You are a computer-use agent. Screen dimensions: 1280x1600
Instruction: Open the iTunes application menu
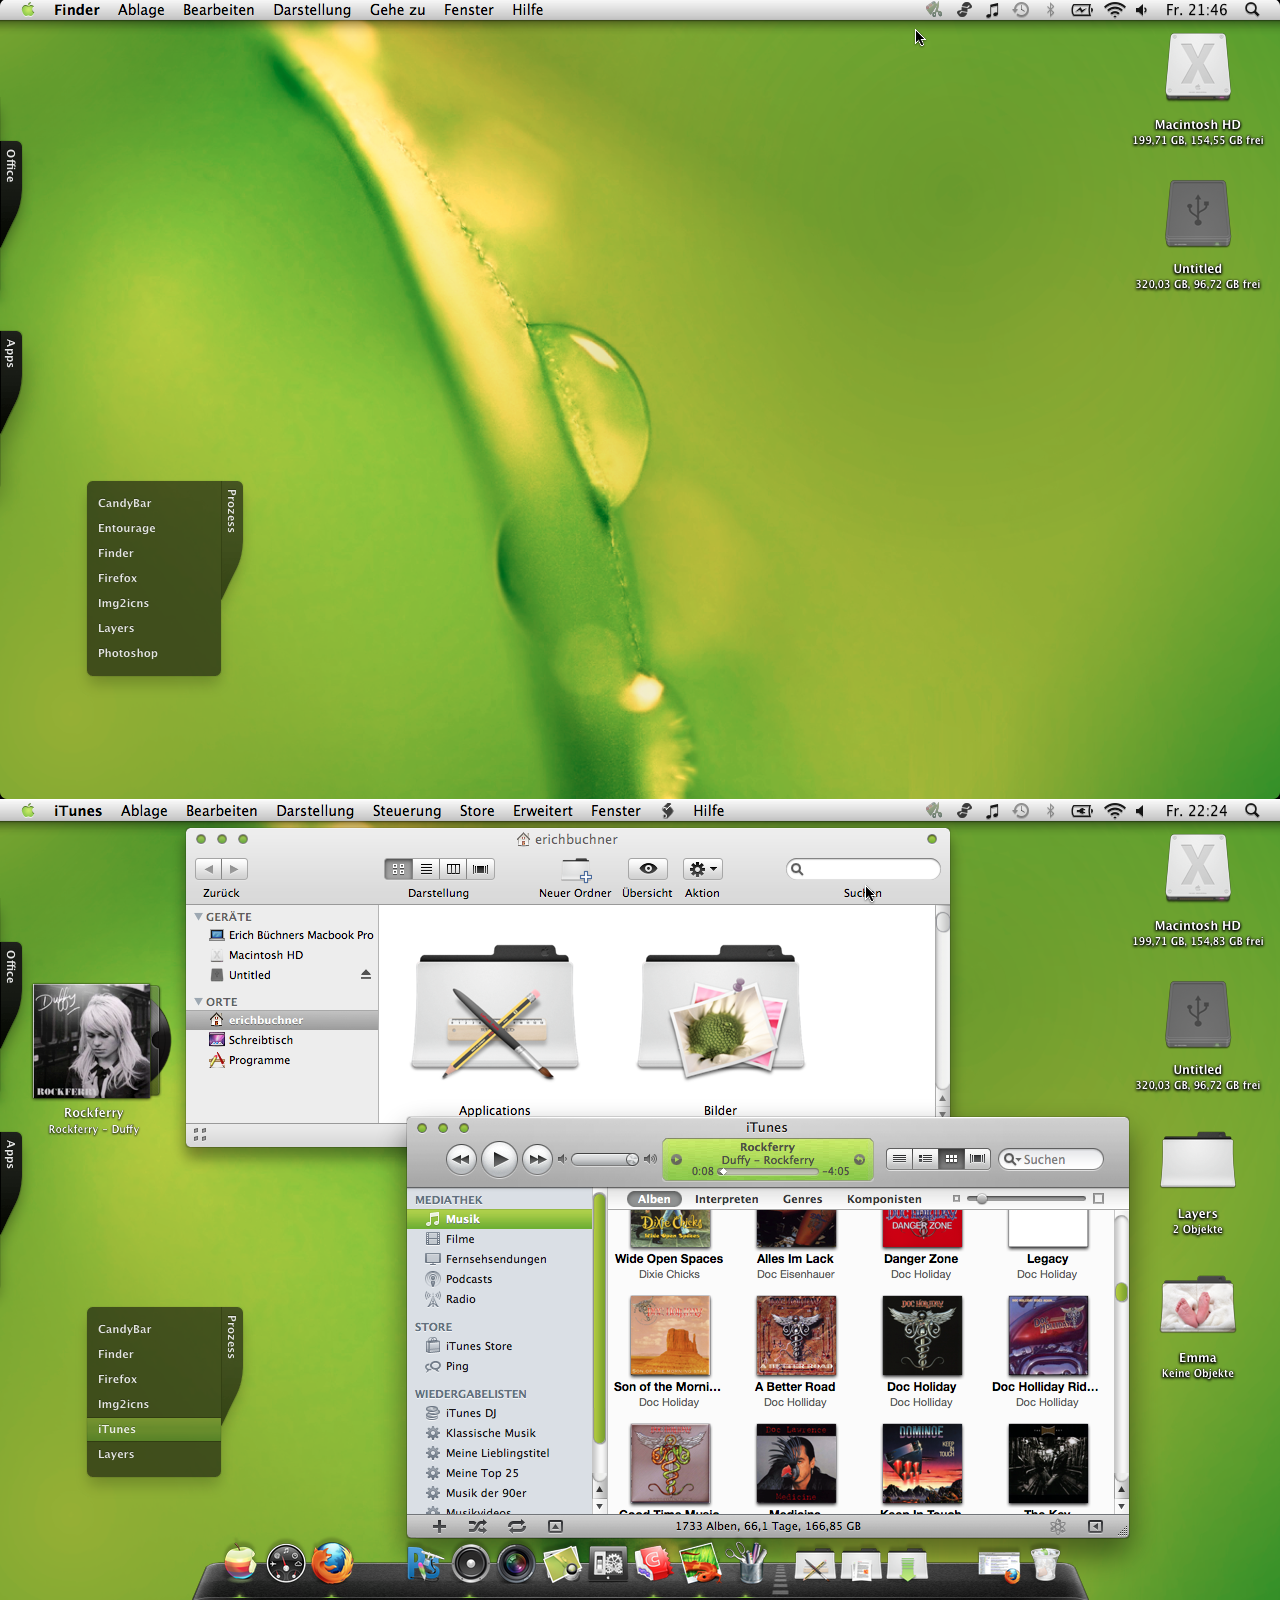pyautogui.click(x=78, y=811)
